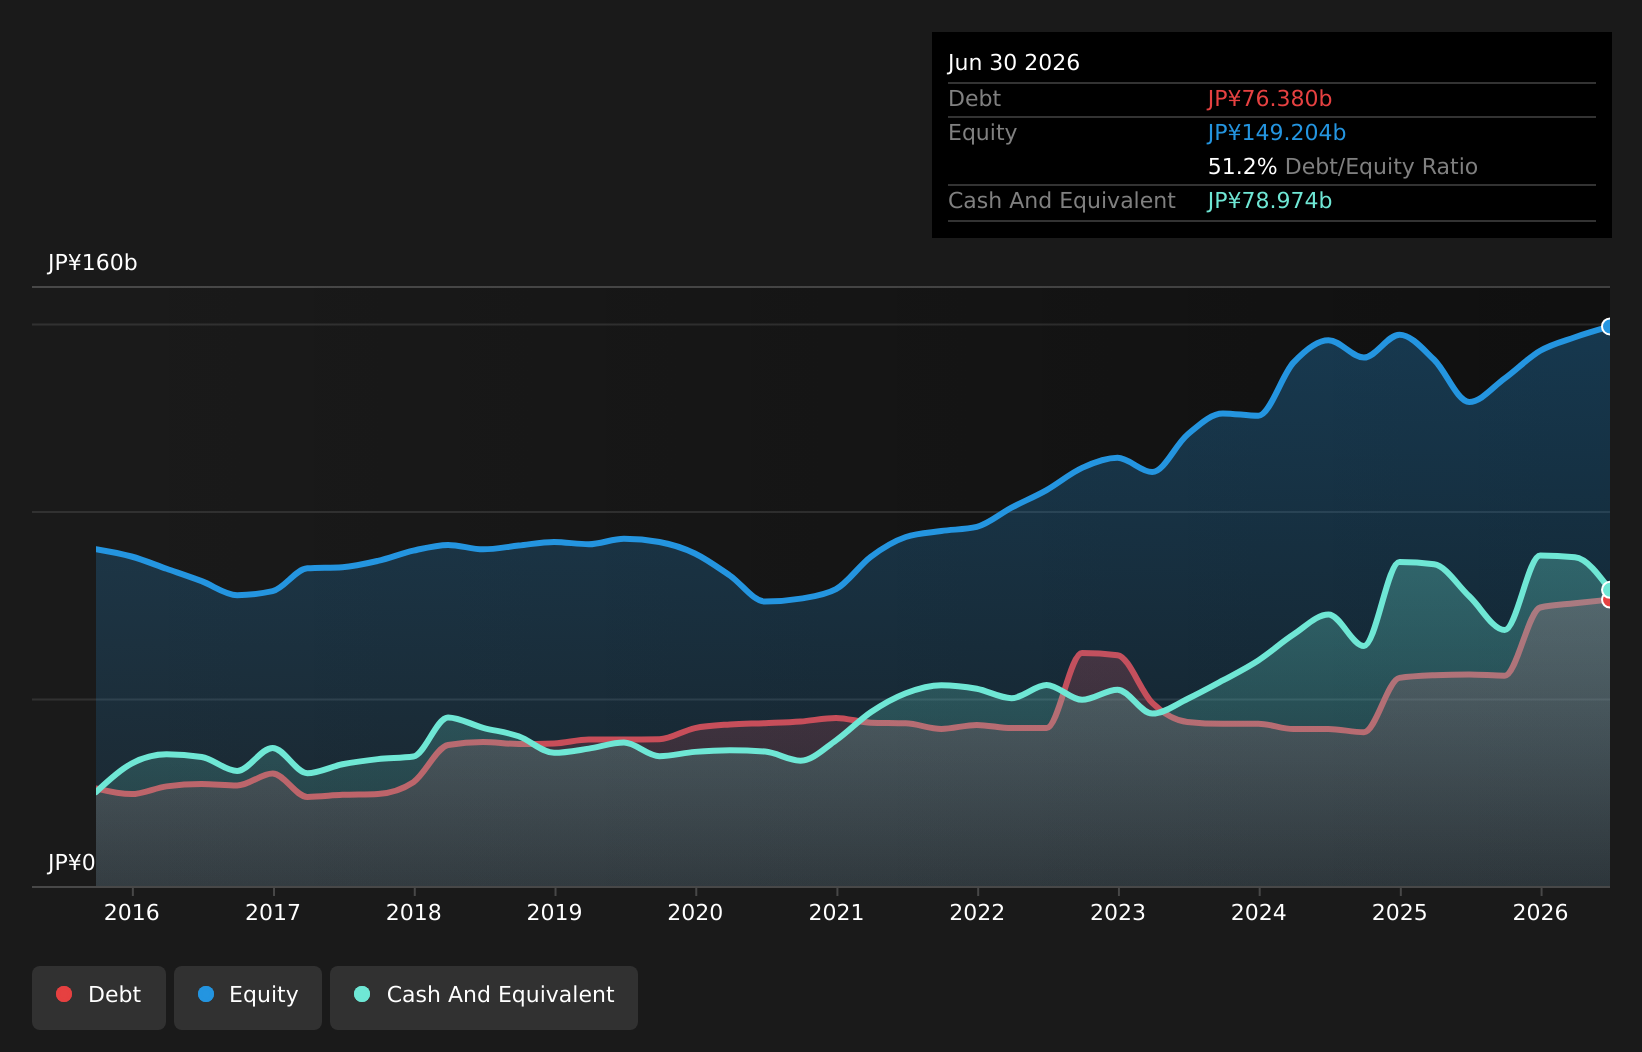Click the Cash And Equivalent label in tooltip
Viewport: 1642px width, 1052px height.
pos(1062,201)
